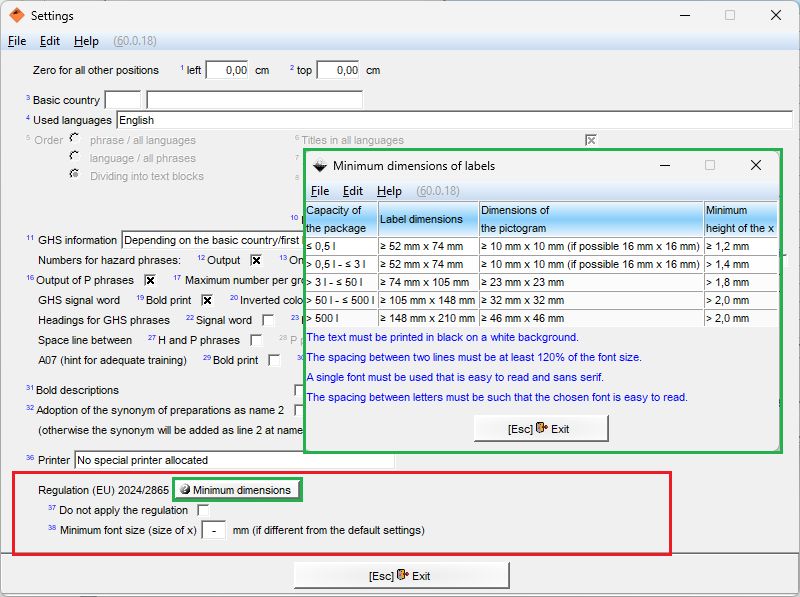Enable Signal word heading checkbox
This screenshot has height=597, width=800.
click(x=267, y=320)
